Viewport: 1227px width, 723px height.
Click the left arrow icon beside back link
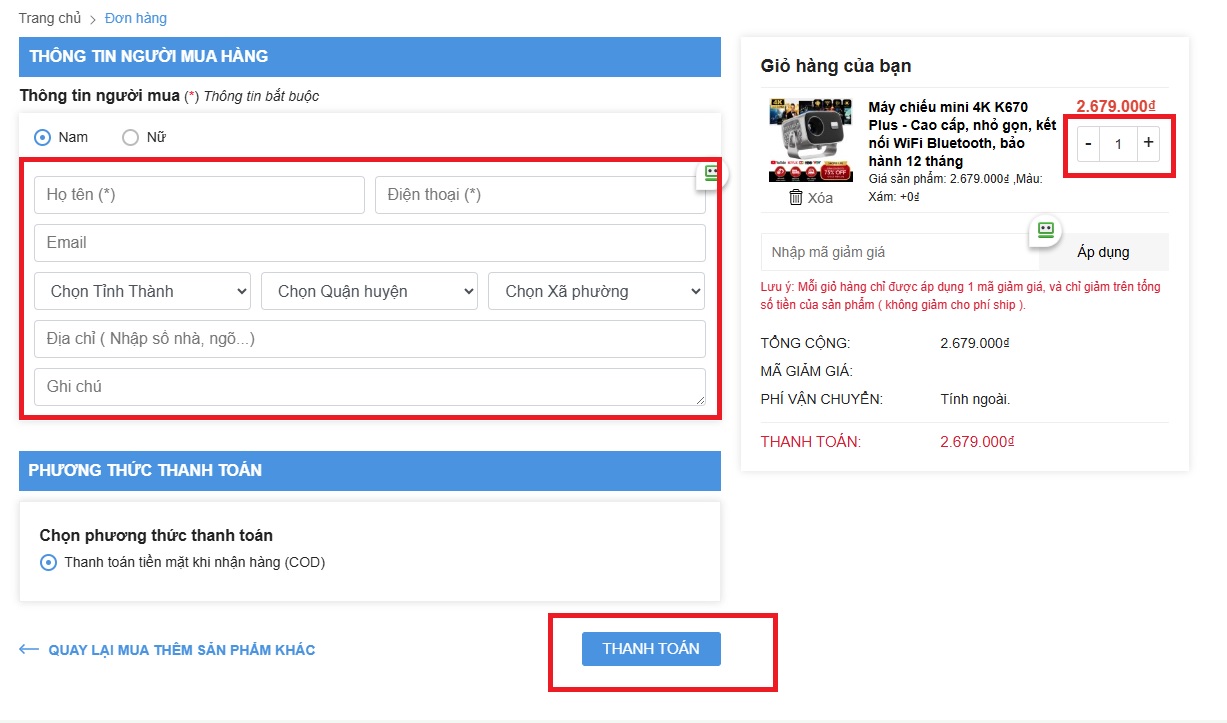pos(29,650)
